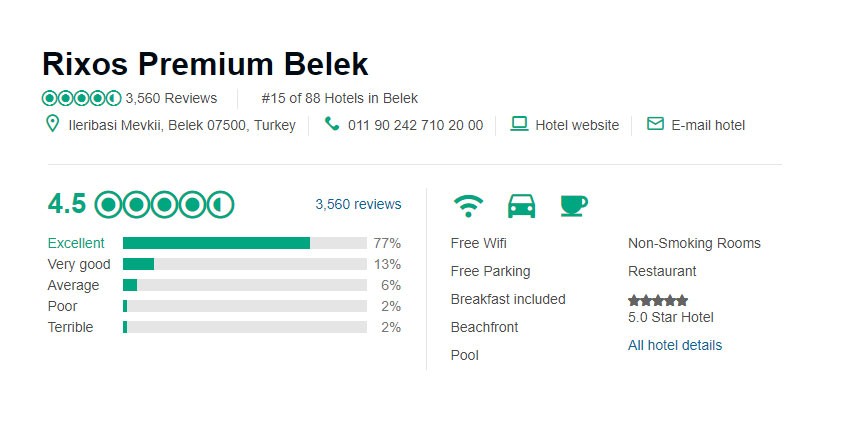Open the Hotel website link
This screenshot has height=444, width=860.
click(577, 125)
